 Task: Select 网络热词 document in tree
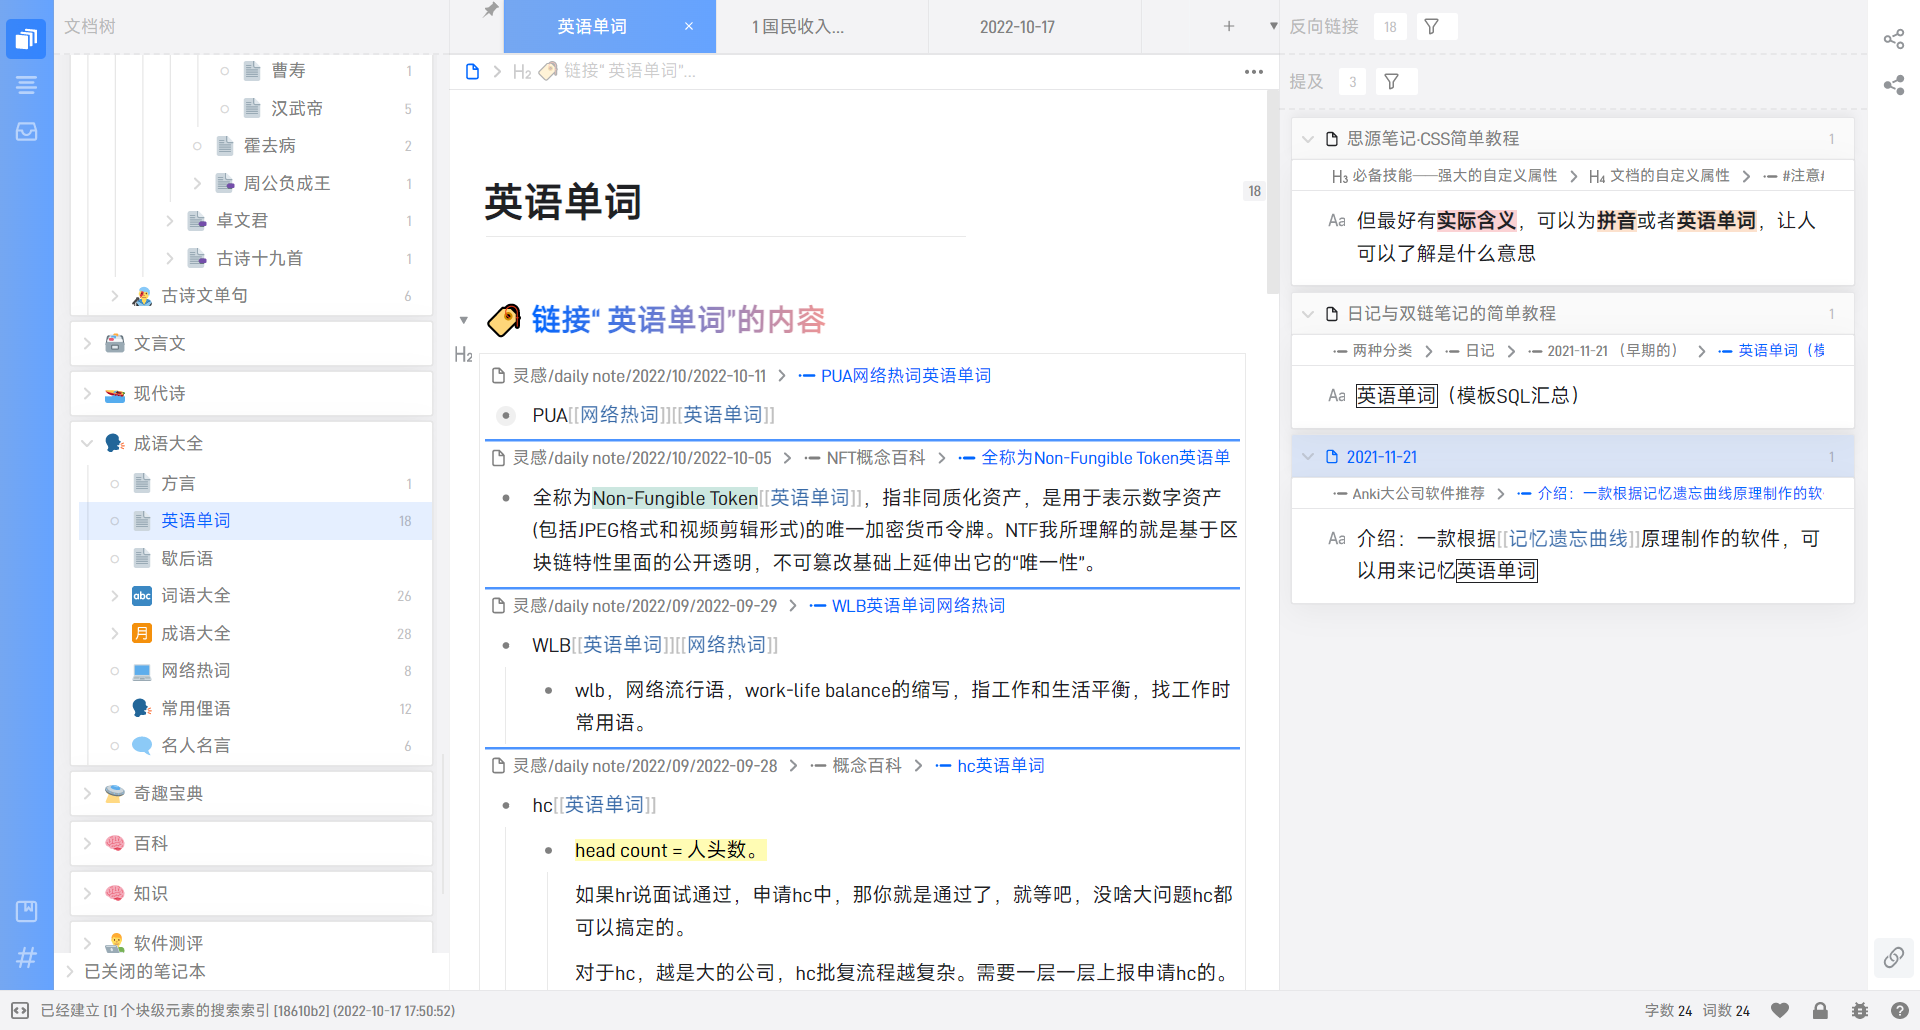[x=196, y=671]
